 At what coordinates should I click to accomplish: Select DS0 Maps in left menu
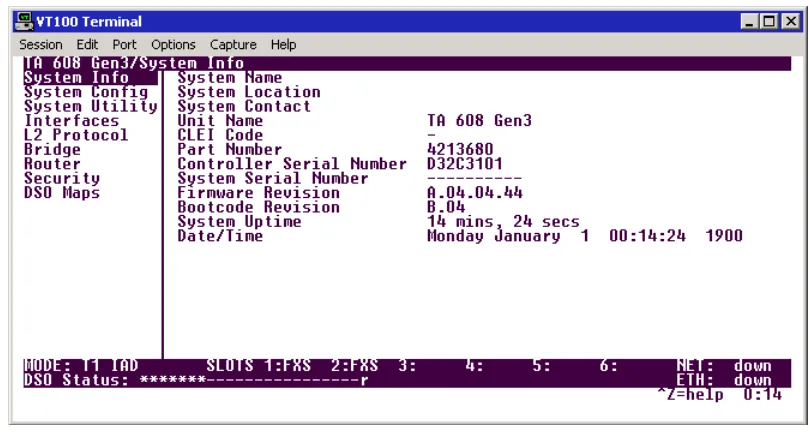coord(62,193)
